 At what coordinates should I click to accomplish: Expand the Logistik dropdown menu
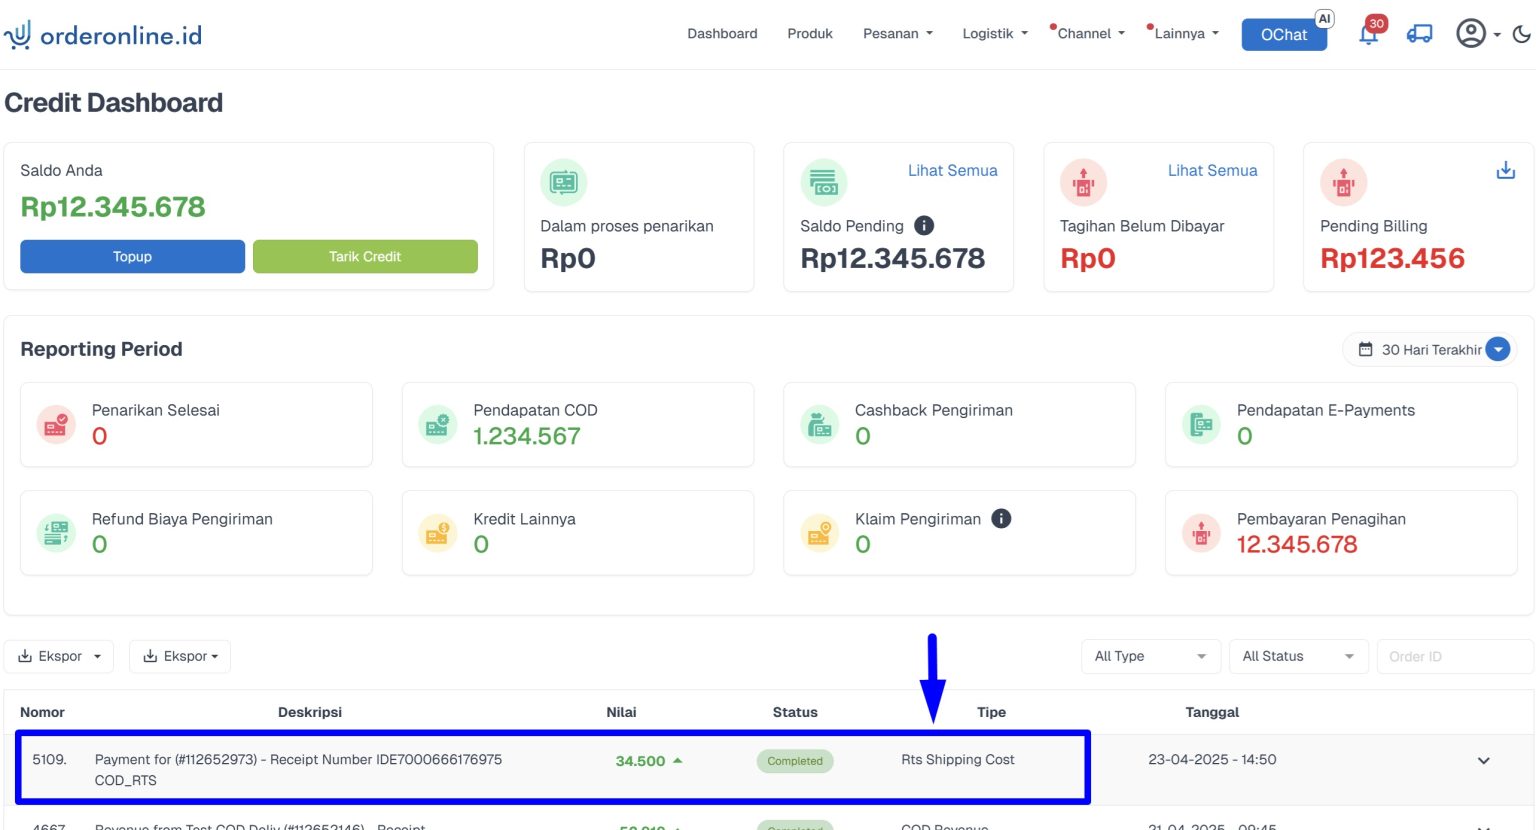pyautogui.click(x=994, y=34)
